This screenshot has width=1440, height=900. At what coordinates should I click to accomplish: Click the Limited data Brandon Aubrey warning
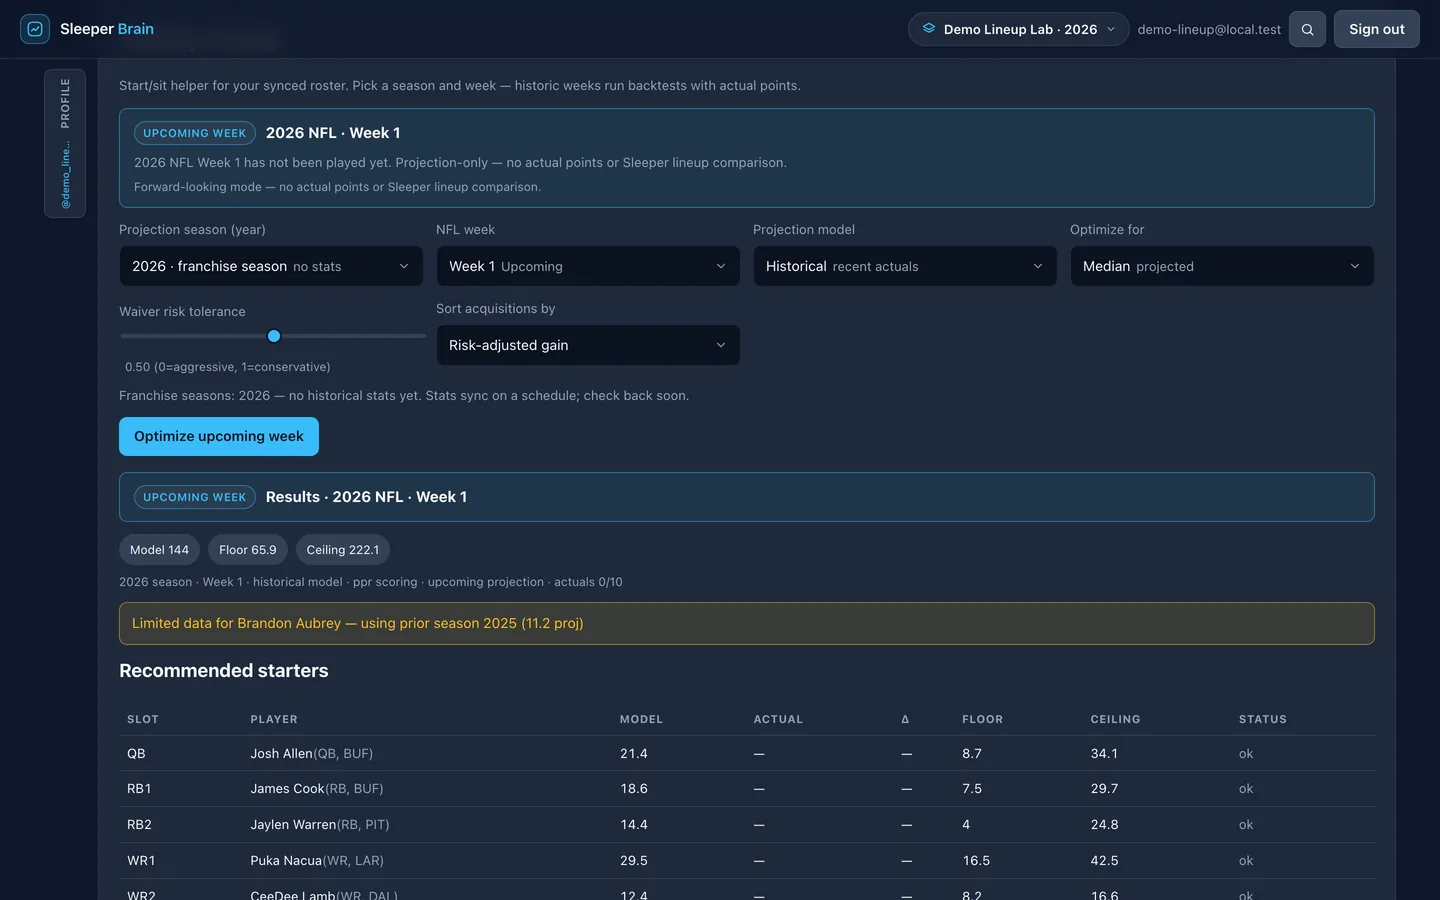[x=747, y=623]
